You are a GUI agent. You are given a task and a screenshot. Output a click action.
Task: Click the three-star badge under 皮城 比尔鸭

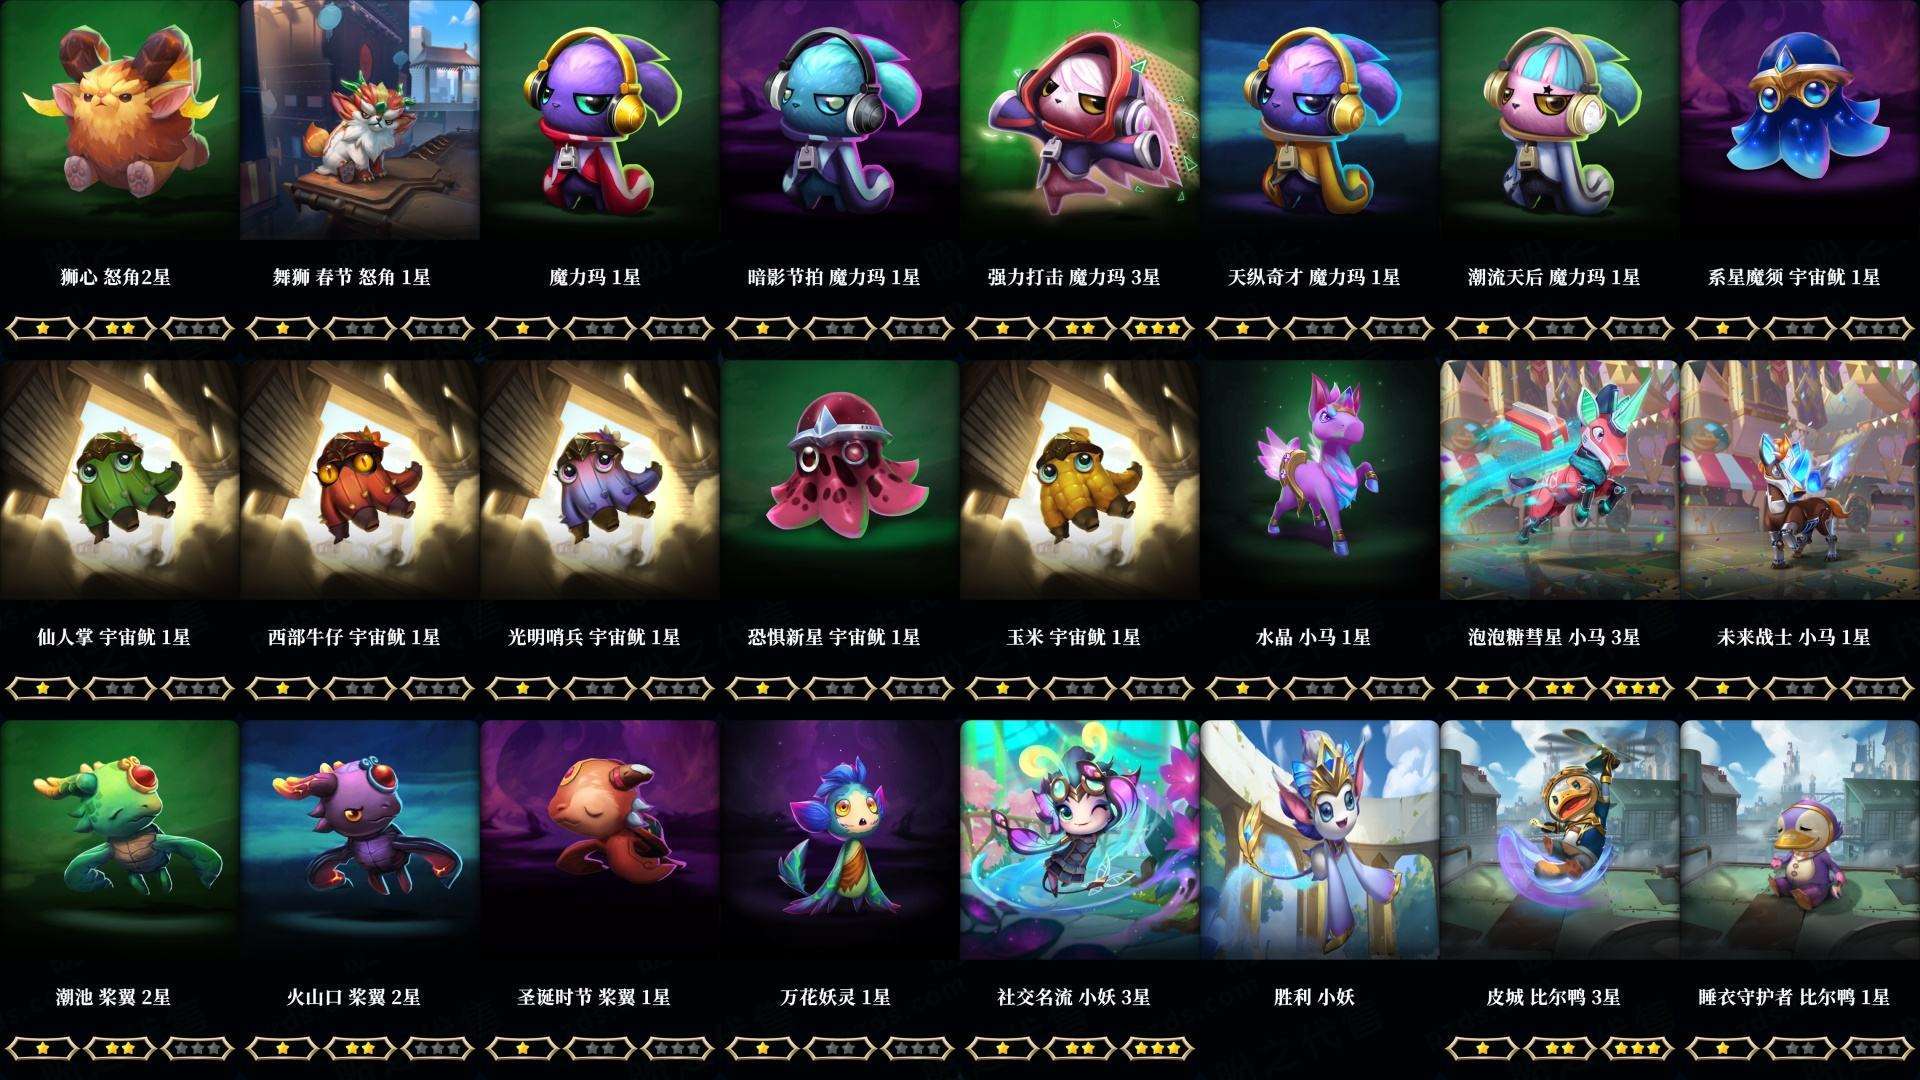pyautogui.click(x=1638, y=1047)
